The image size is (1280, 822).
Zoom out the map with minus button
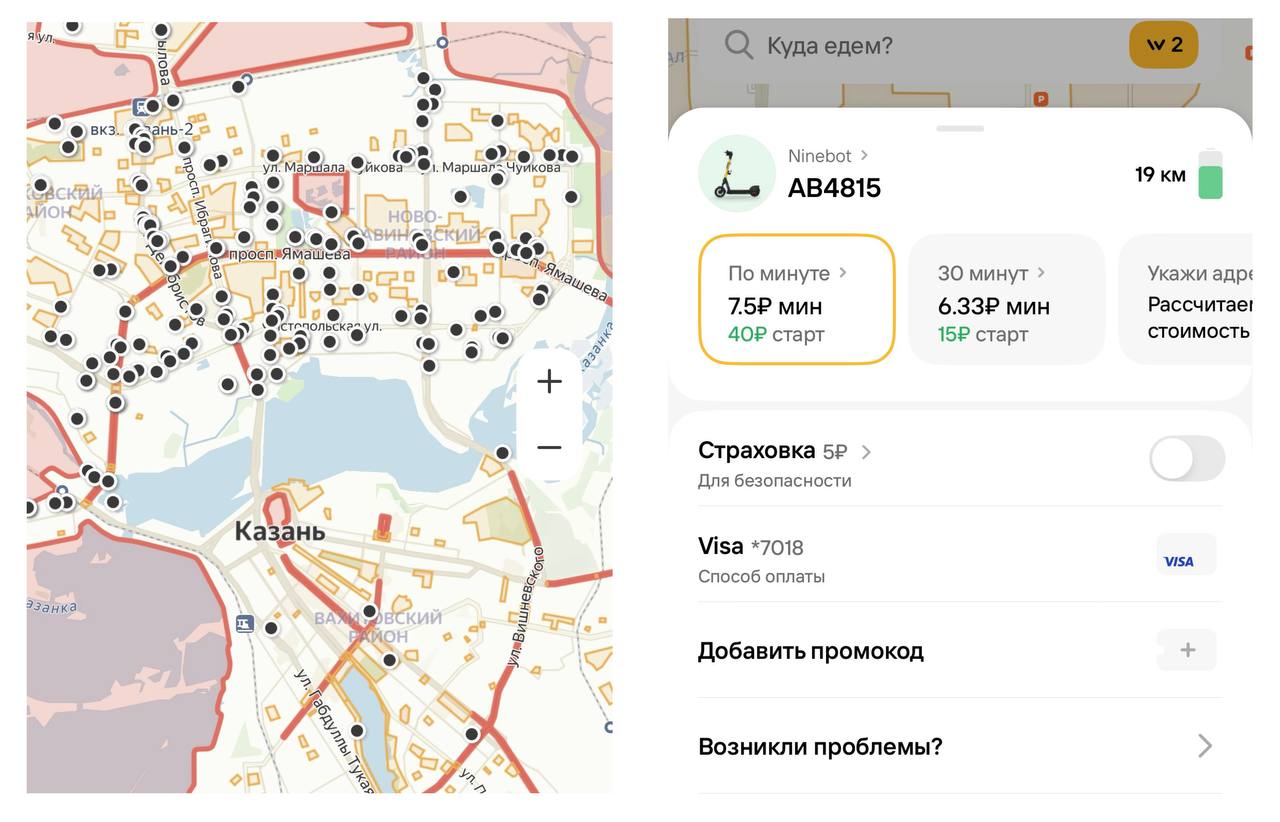pos(549,447)
